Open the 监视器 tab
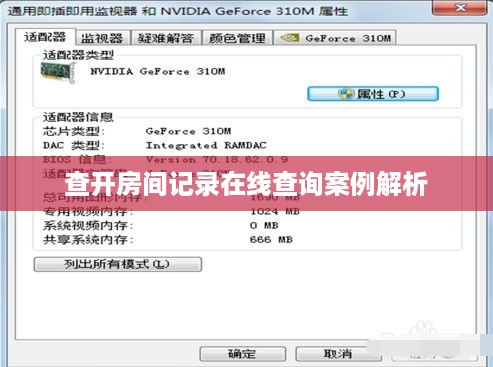This screenshot has width=493, height=367. (102, 38)
